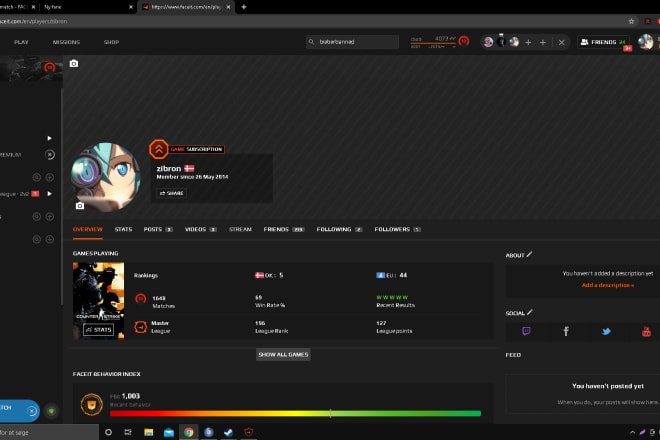
Task: Open the Mail app from the taskbar
Action: [x=169, y=432]
